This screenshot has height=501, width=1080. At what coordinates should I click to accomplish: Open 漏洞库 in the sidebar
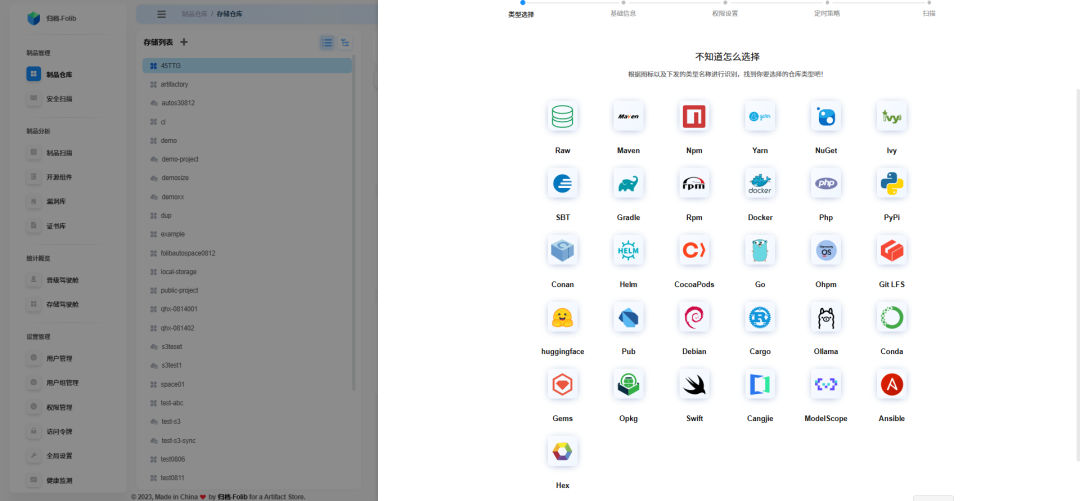pyautogui.click(x=56, y=201)
